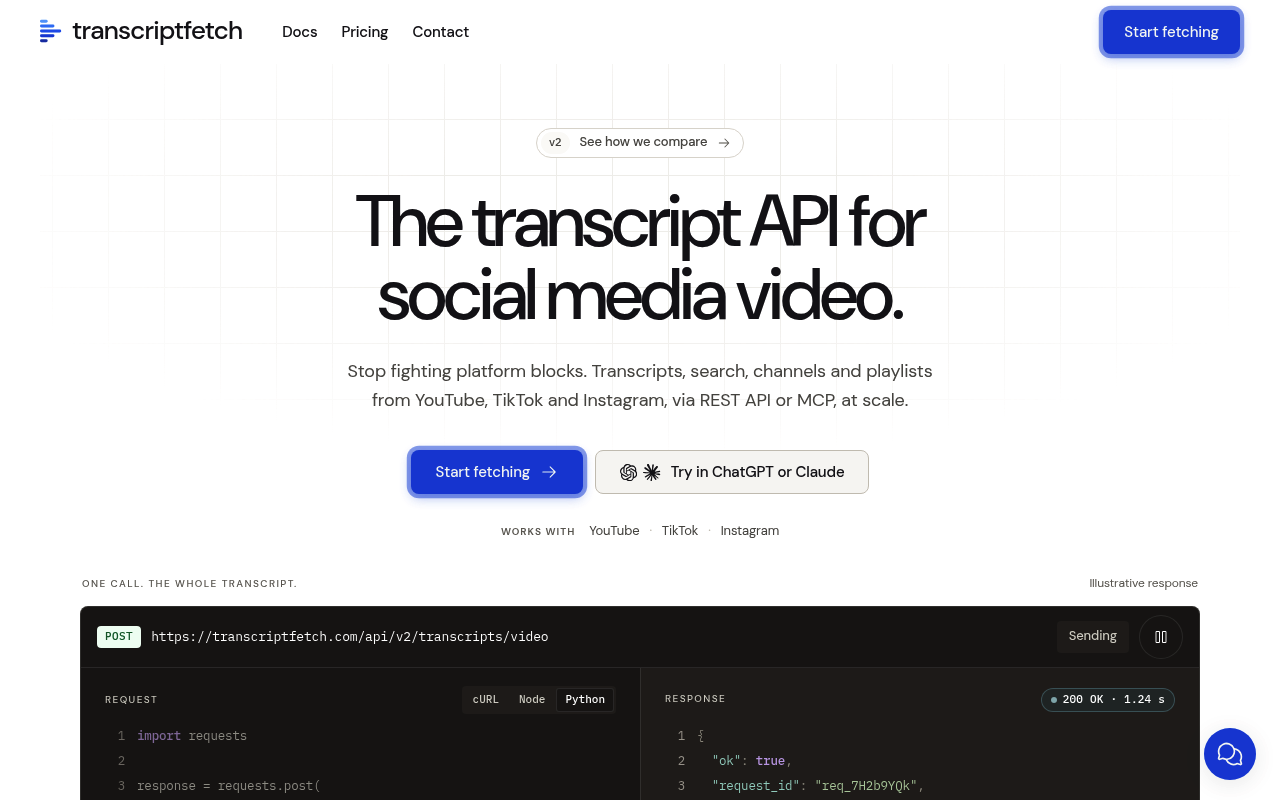
Task: Pause the demo animation button
Action: coord(1161,636)
